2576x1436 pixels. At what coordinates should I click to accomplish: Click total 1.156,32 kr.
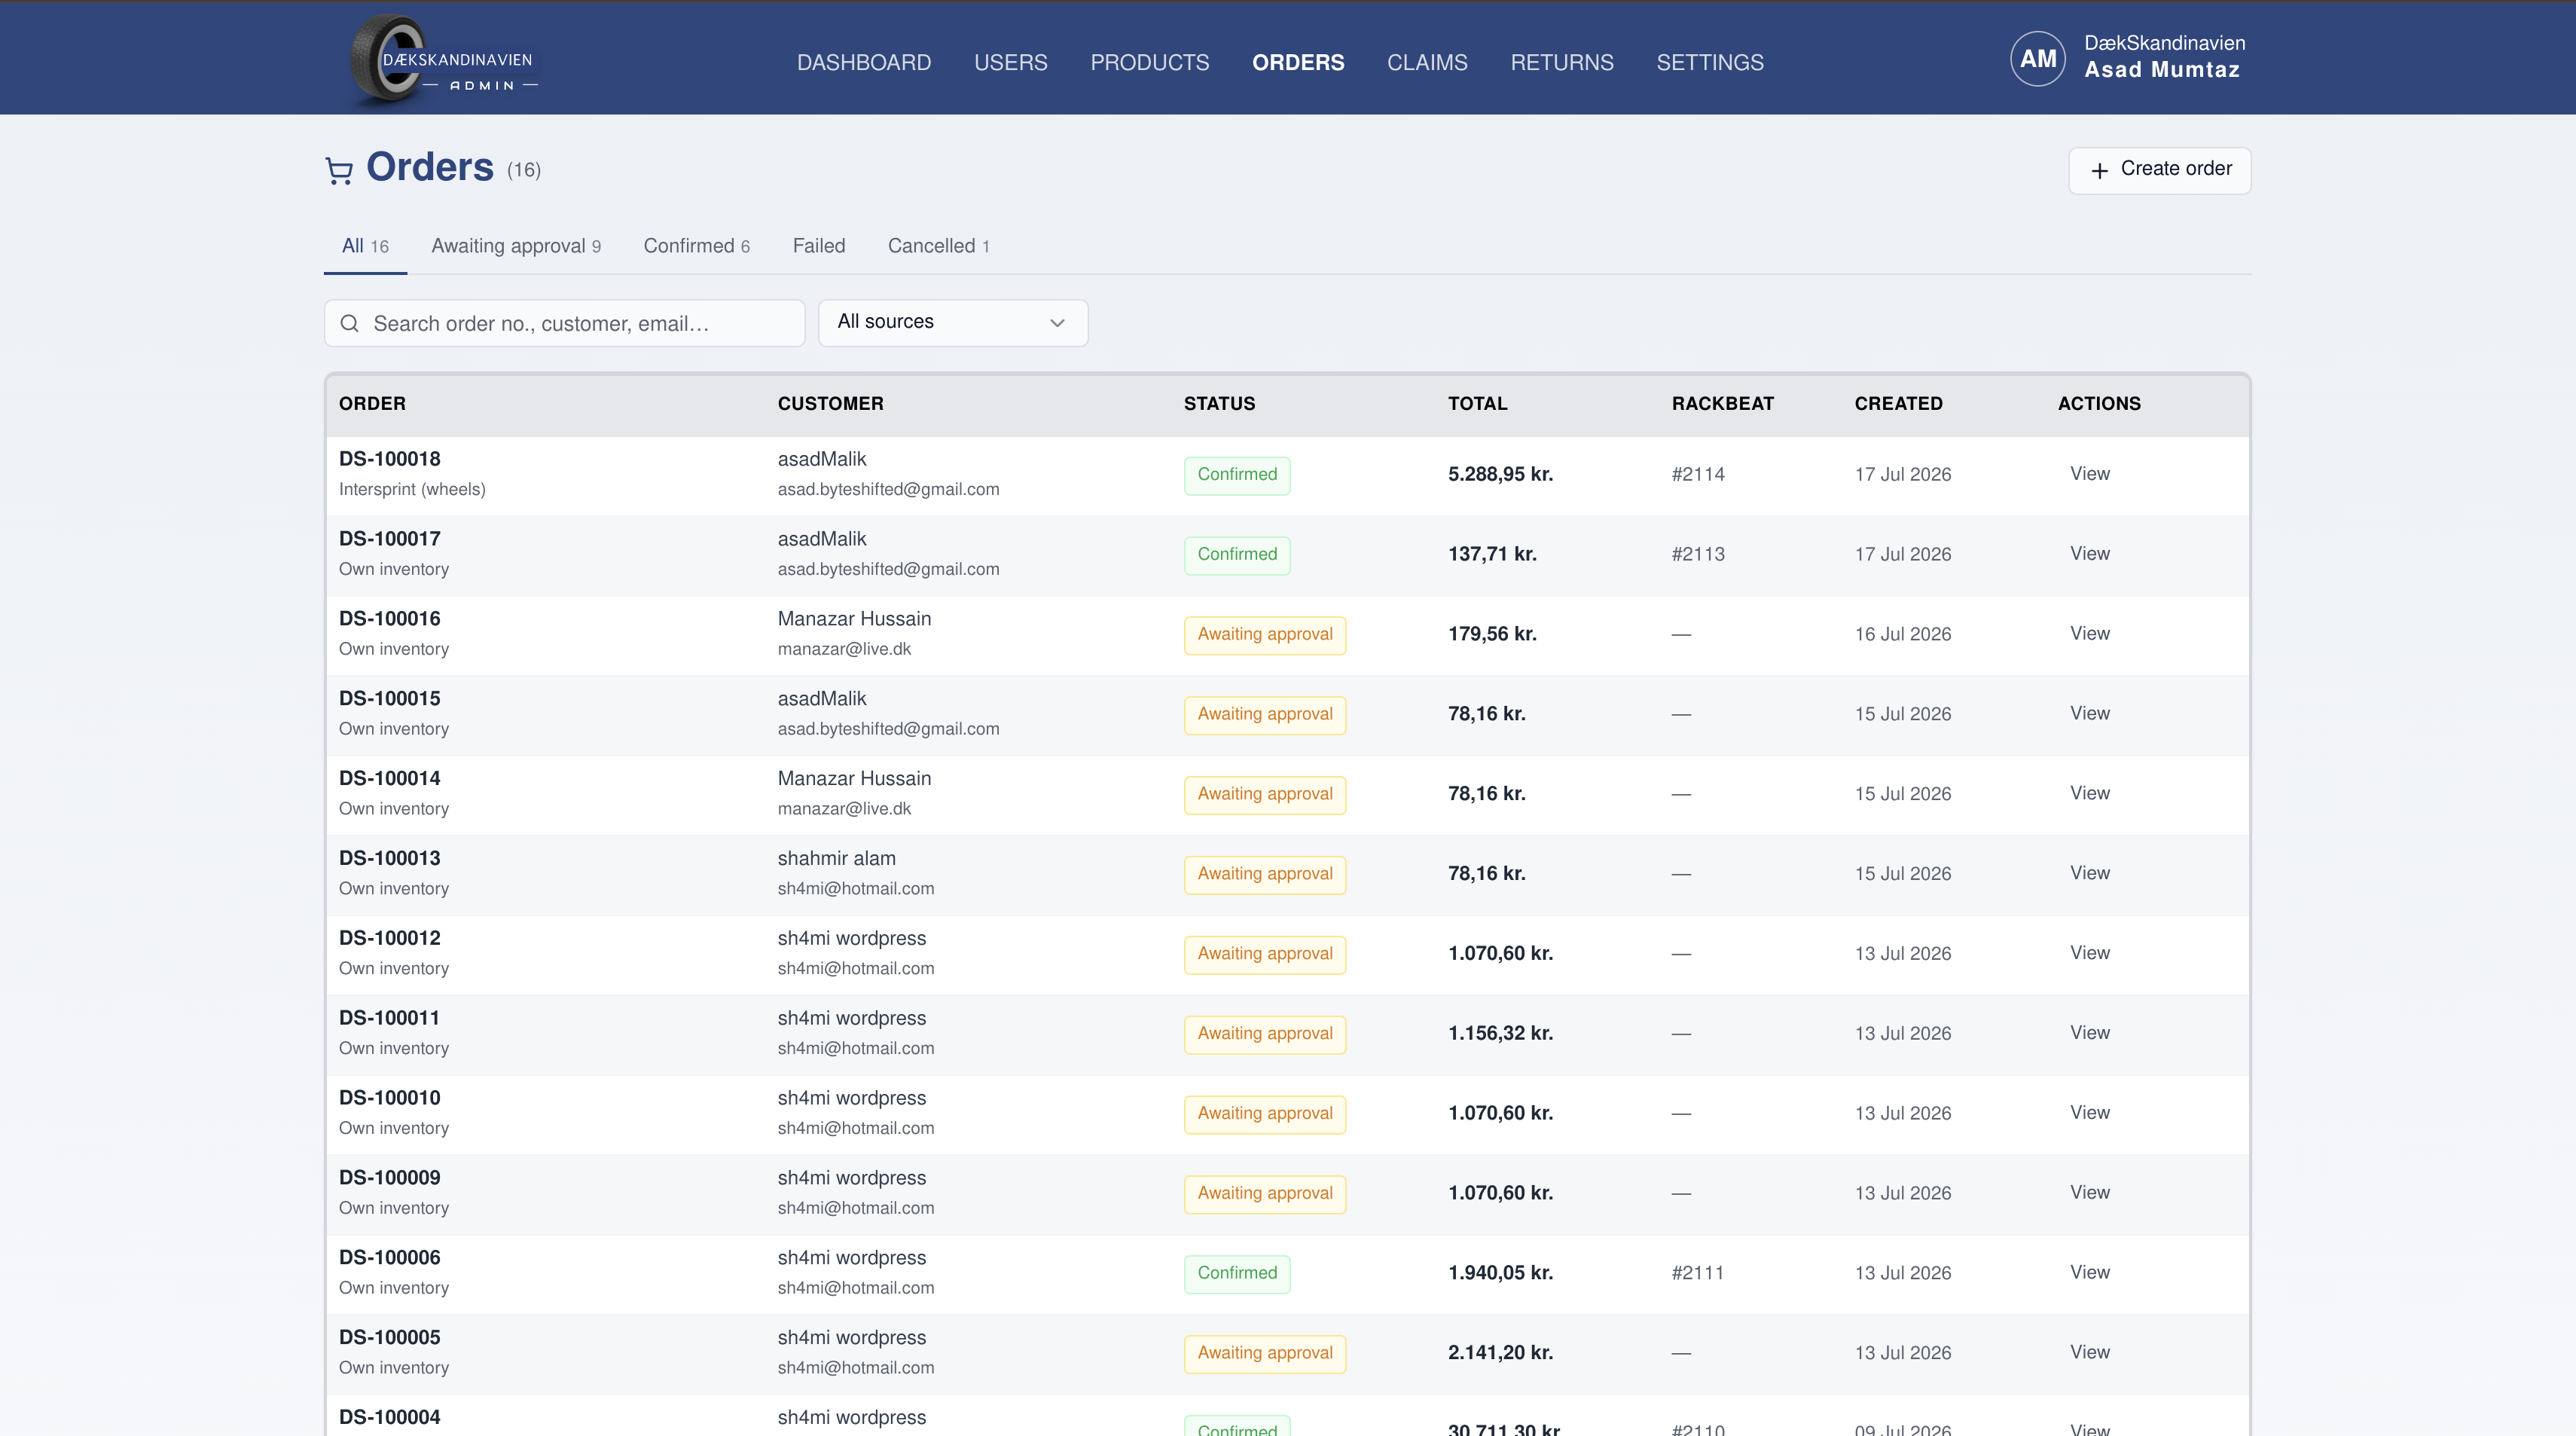tap(1500, 1033)
